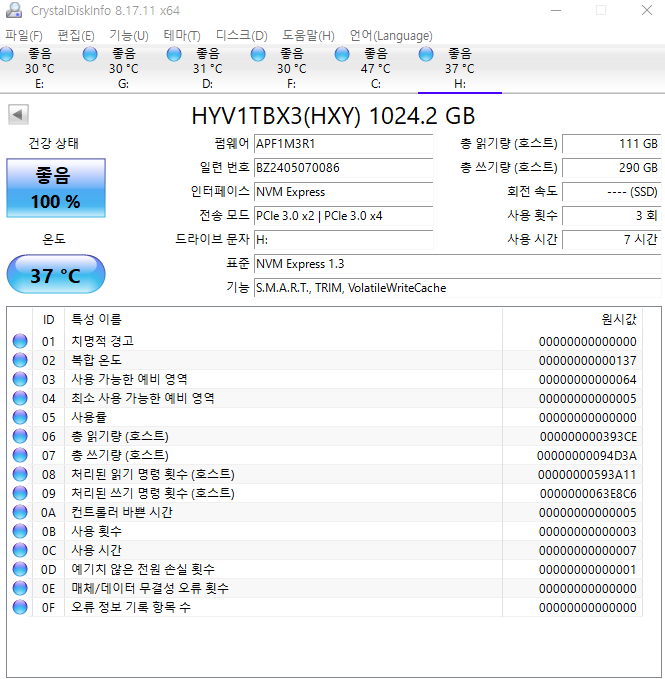This screenshot has height=679, width=665.
Task: Click raw value 0000000000137
Action: tap(588, 360)
